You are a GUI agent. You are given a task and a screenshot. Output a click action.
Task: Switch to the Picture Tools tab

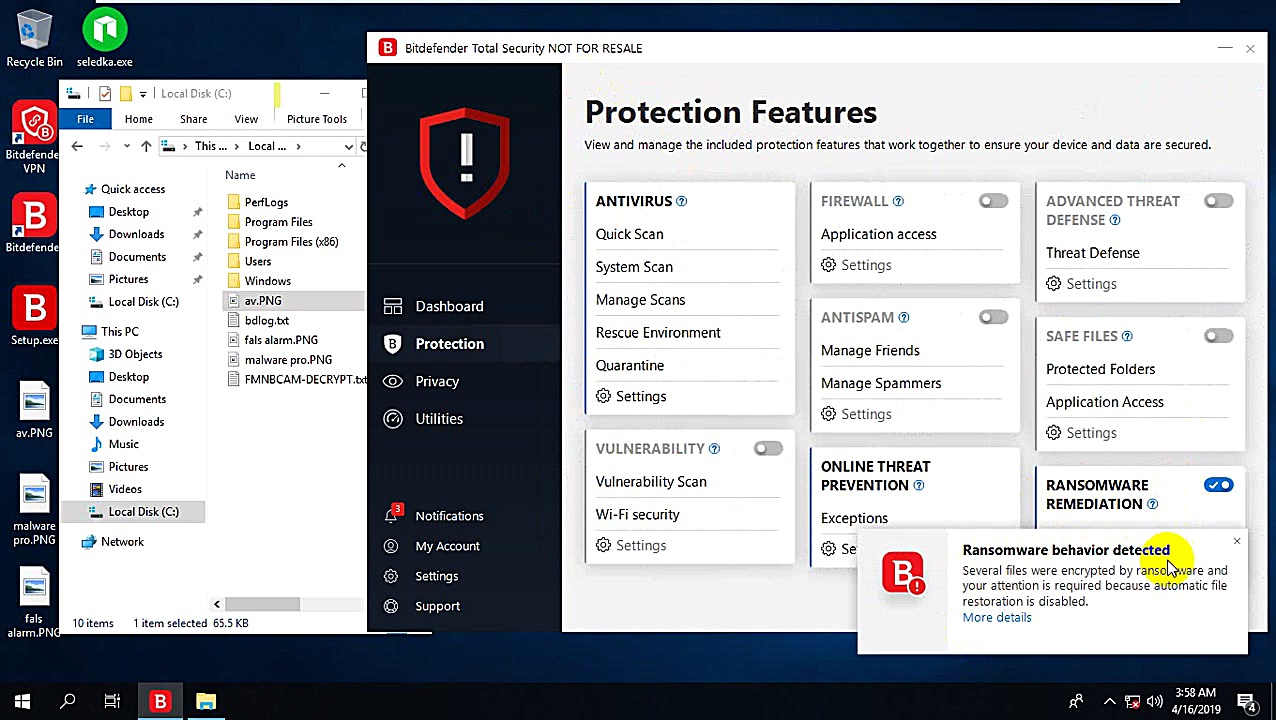[x=317, y=119]
